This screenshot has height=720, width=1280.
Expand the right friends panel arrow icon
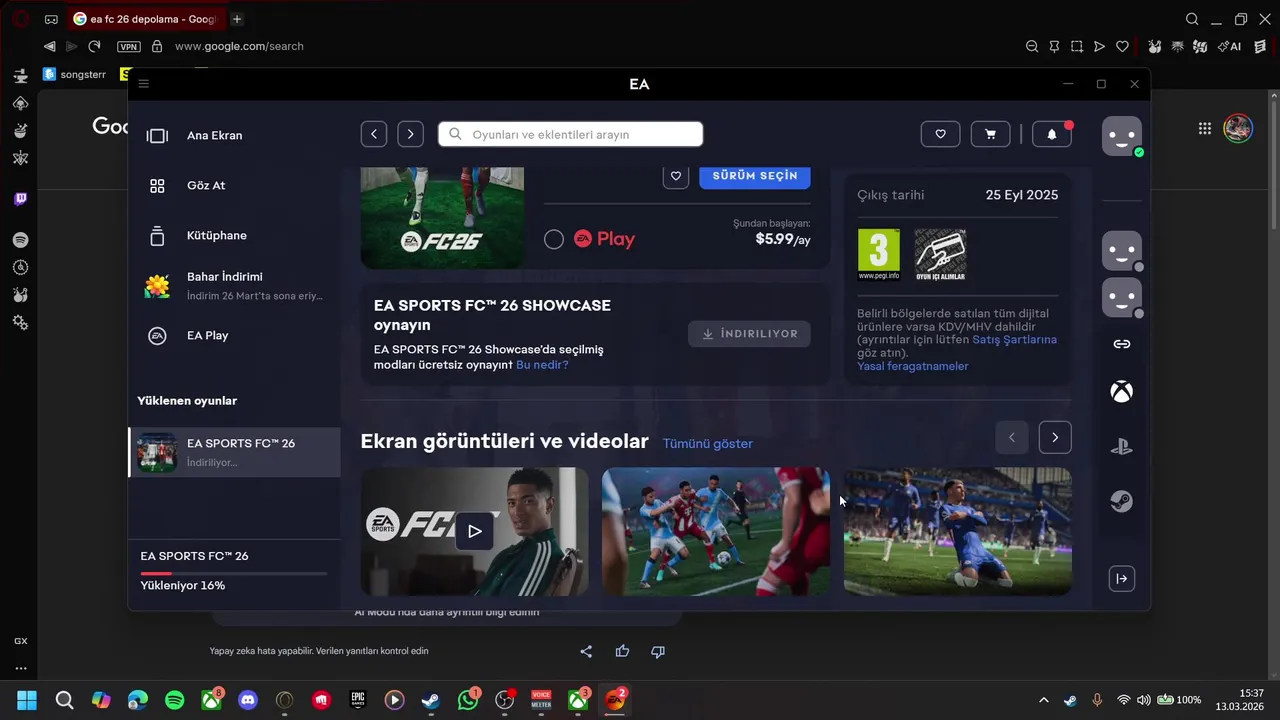click(1122, 578)
